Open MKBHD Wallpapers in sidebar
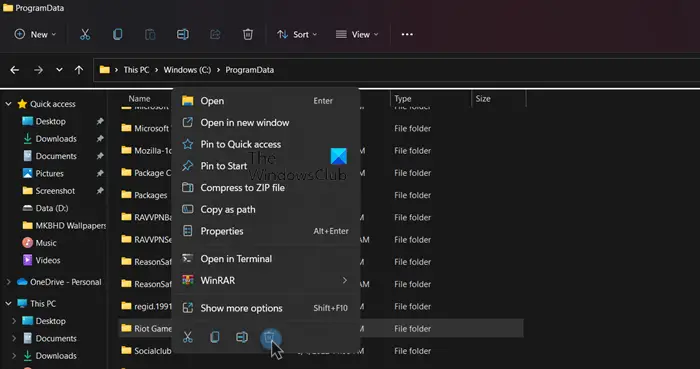The width and height of the screenshot is (700, 369). [x=65, y=225]
